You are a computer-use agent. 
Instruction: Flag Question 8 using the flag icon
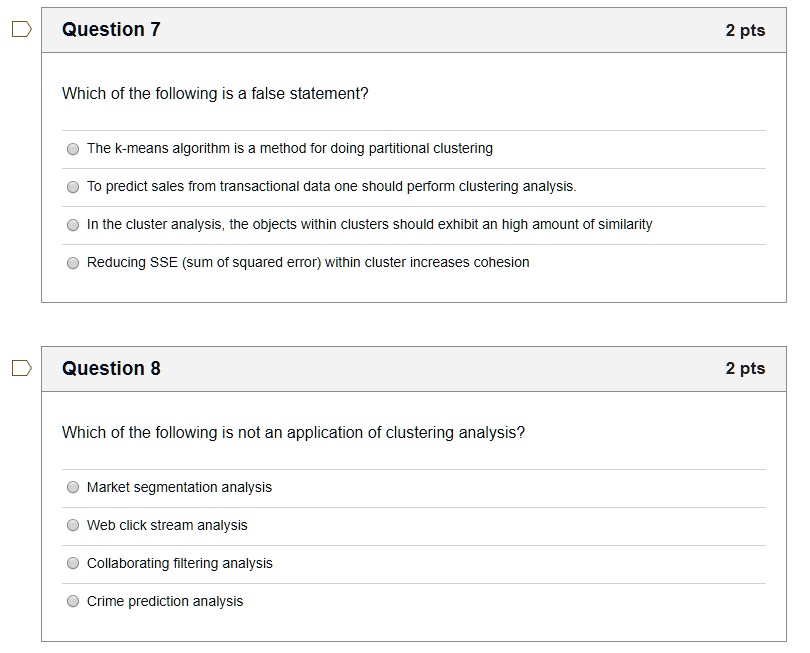coord(22,368)
